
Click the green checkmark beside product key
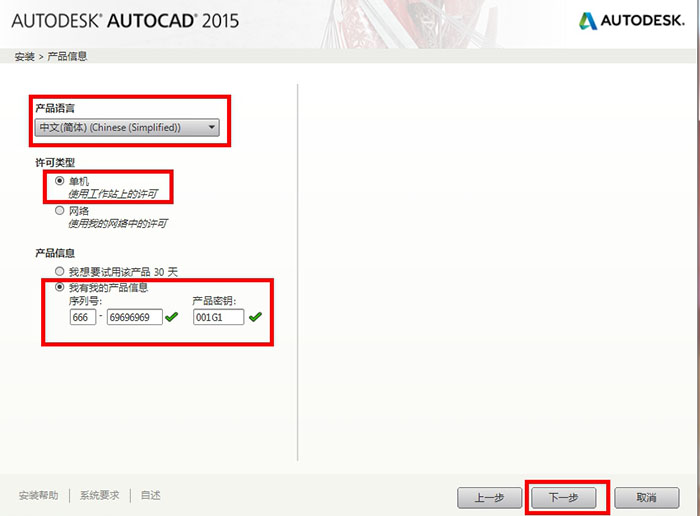coord(255,317)
